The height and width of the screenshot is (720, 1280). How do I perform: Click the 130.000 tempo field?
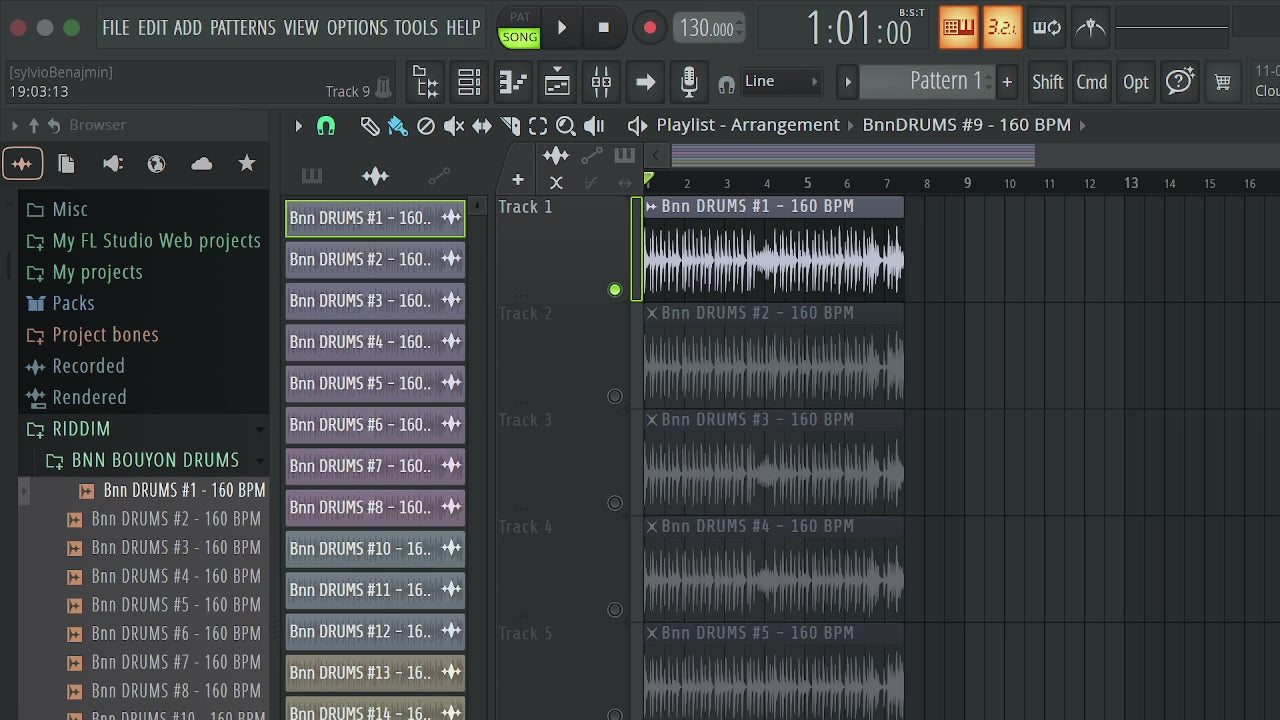click(708, 28)
